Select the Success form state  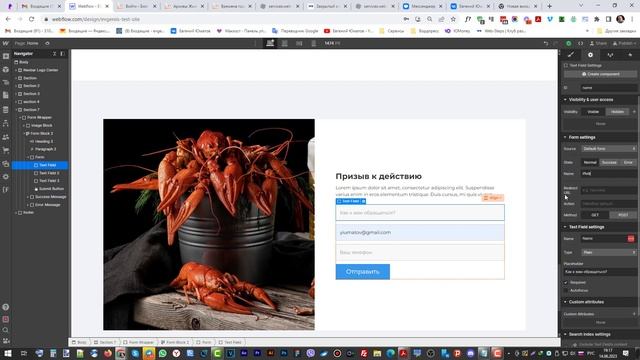tap(609, 162)
